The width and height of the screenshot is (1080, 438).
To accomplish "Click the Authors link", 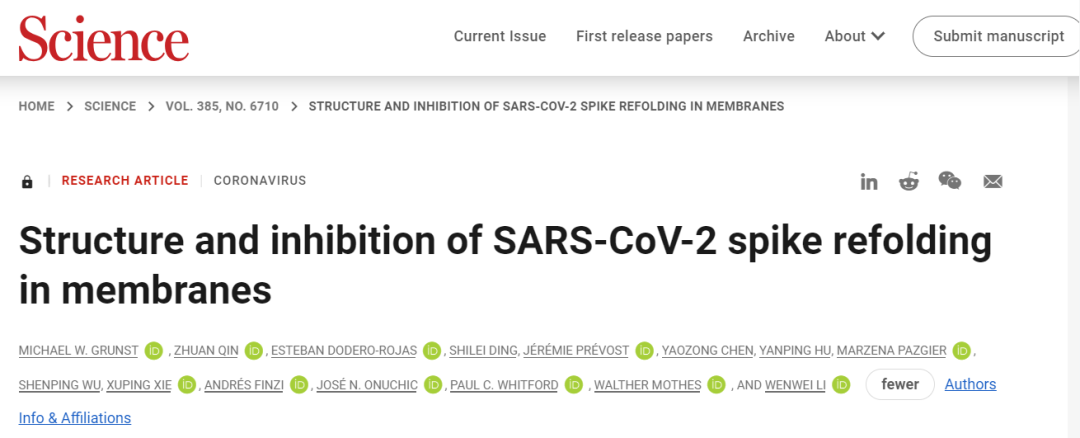I will pos(970,384).
